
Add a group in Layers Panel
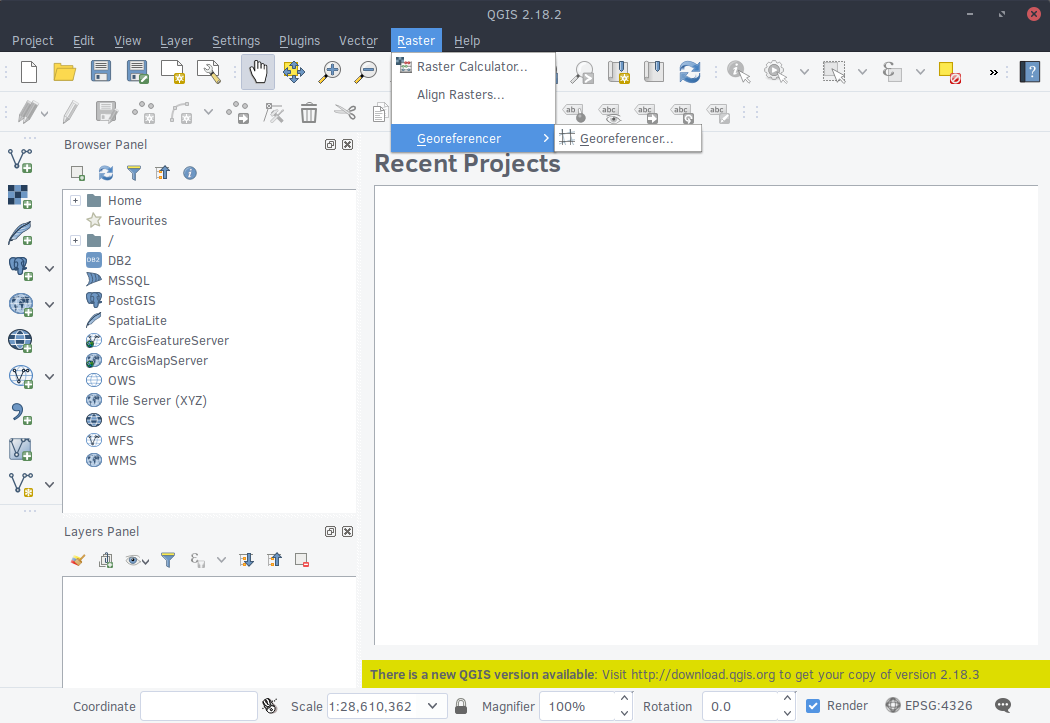pos(106,560)
